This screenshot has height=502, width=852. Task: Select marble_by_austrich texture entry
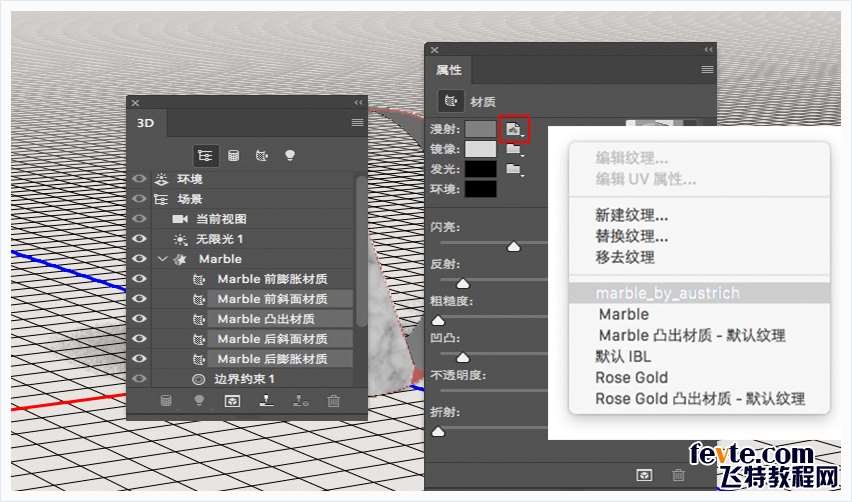[699, 293]
